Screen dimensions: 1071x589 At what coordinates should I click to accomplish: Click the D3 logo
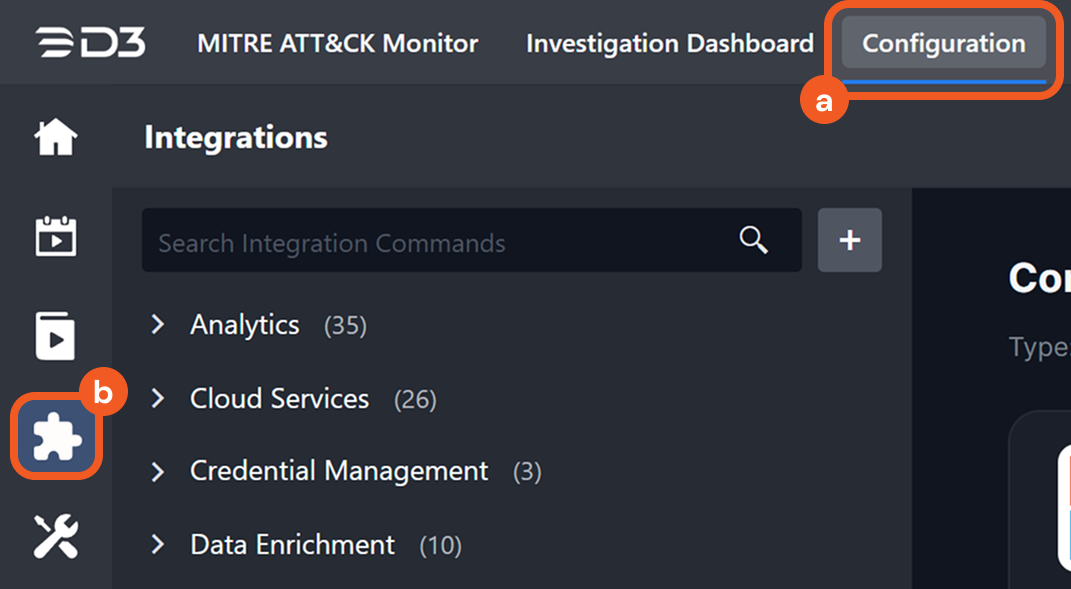click(x=91, y=43)
